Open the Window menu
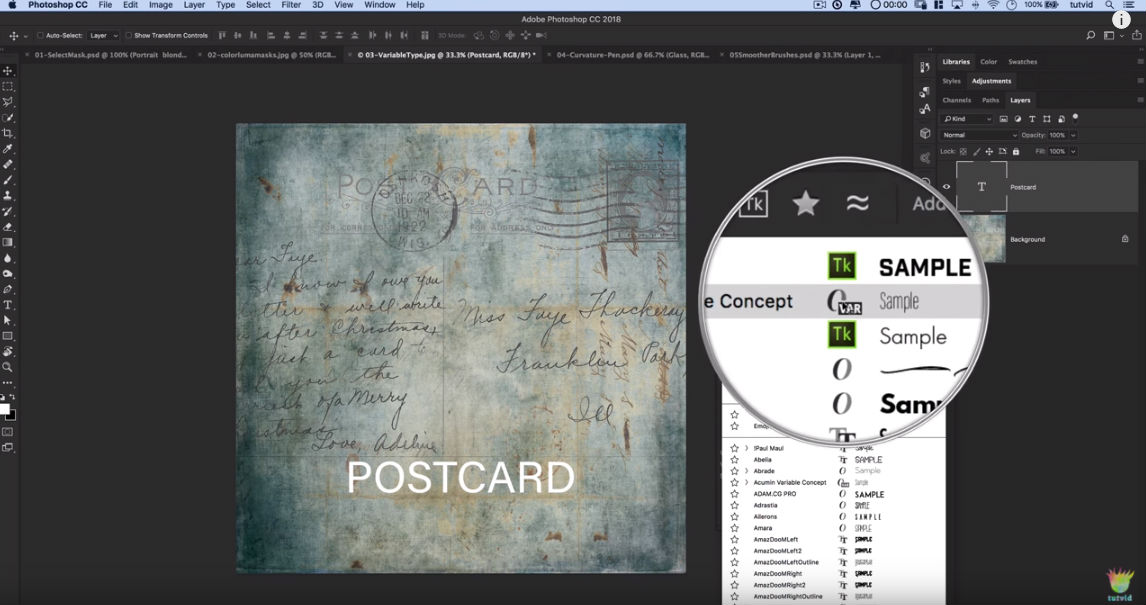 (x=380, y=5)
